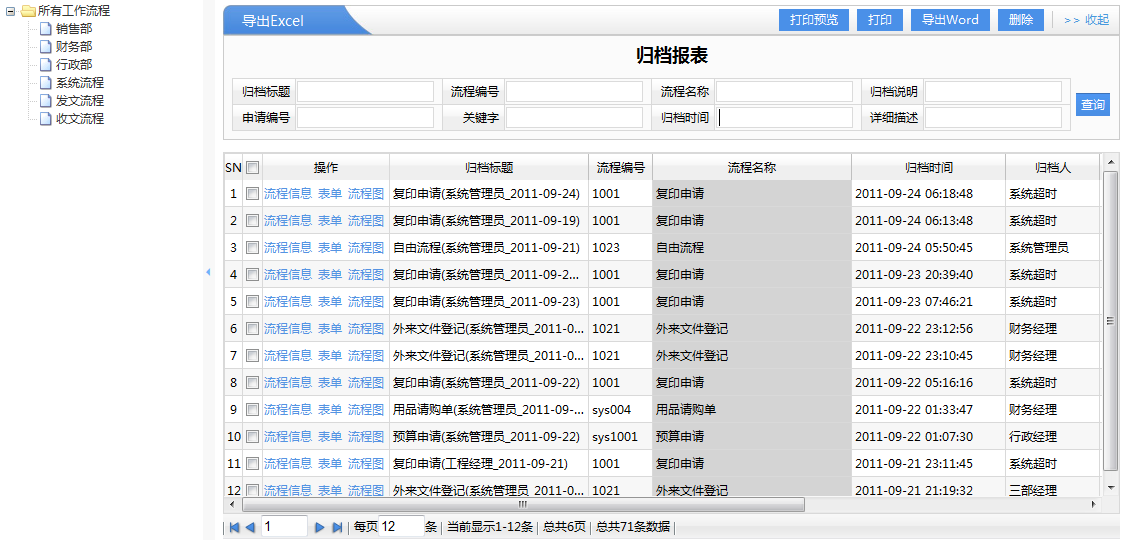Check the checkbox for row 3
Image resolution: width=1125 pixels, height=540 pixels.
[x=253, y=248]
